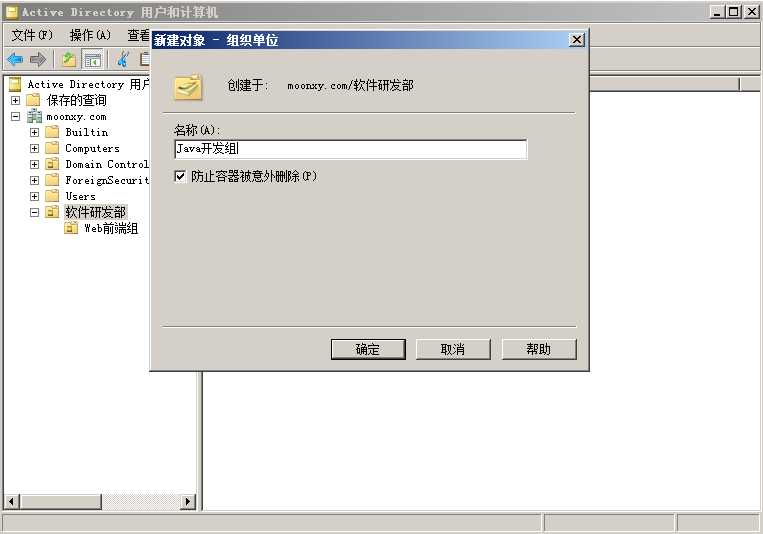
Task: Collapse the moonxy.com domain node
Action: pyautogui.click(x=16, y=116)
